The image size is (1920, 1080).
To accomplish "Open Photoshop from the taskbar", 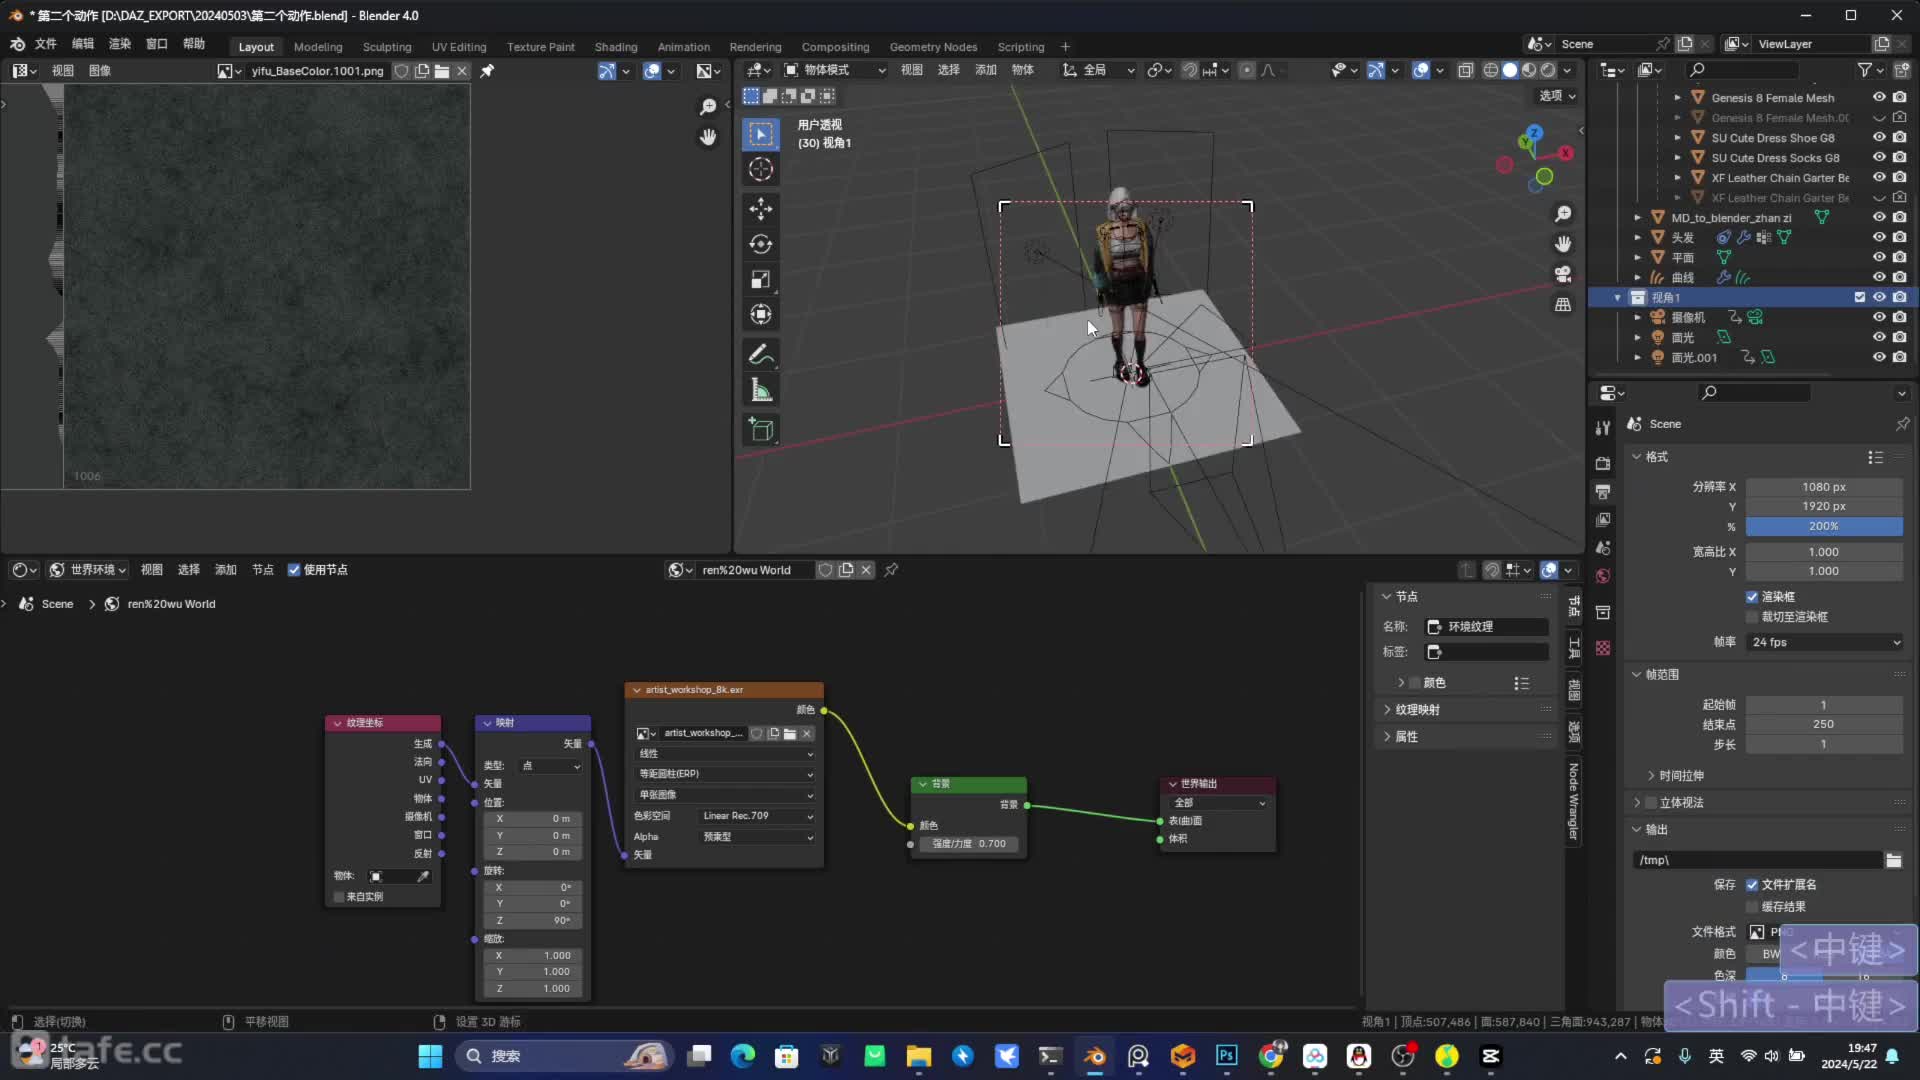I will [x=1227, y=1056].
